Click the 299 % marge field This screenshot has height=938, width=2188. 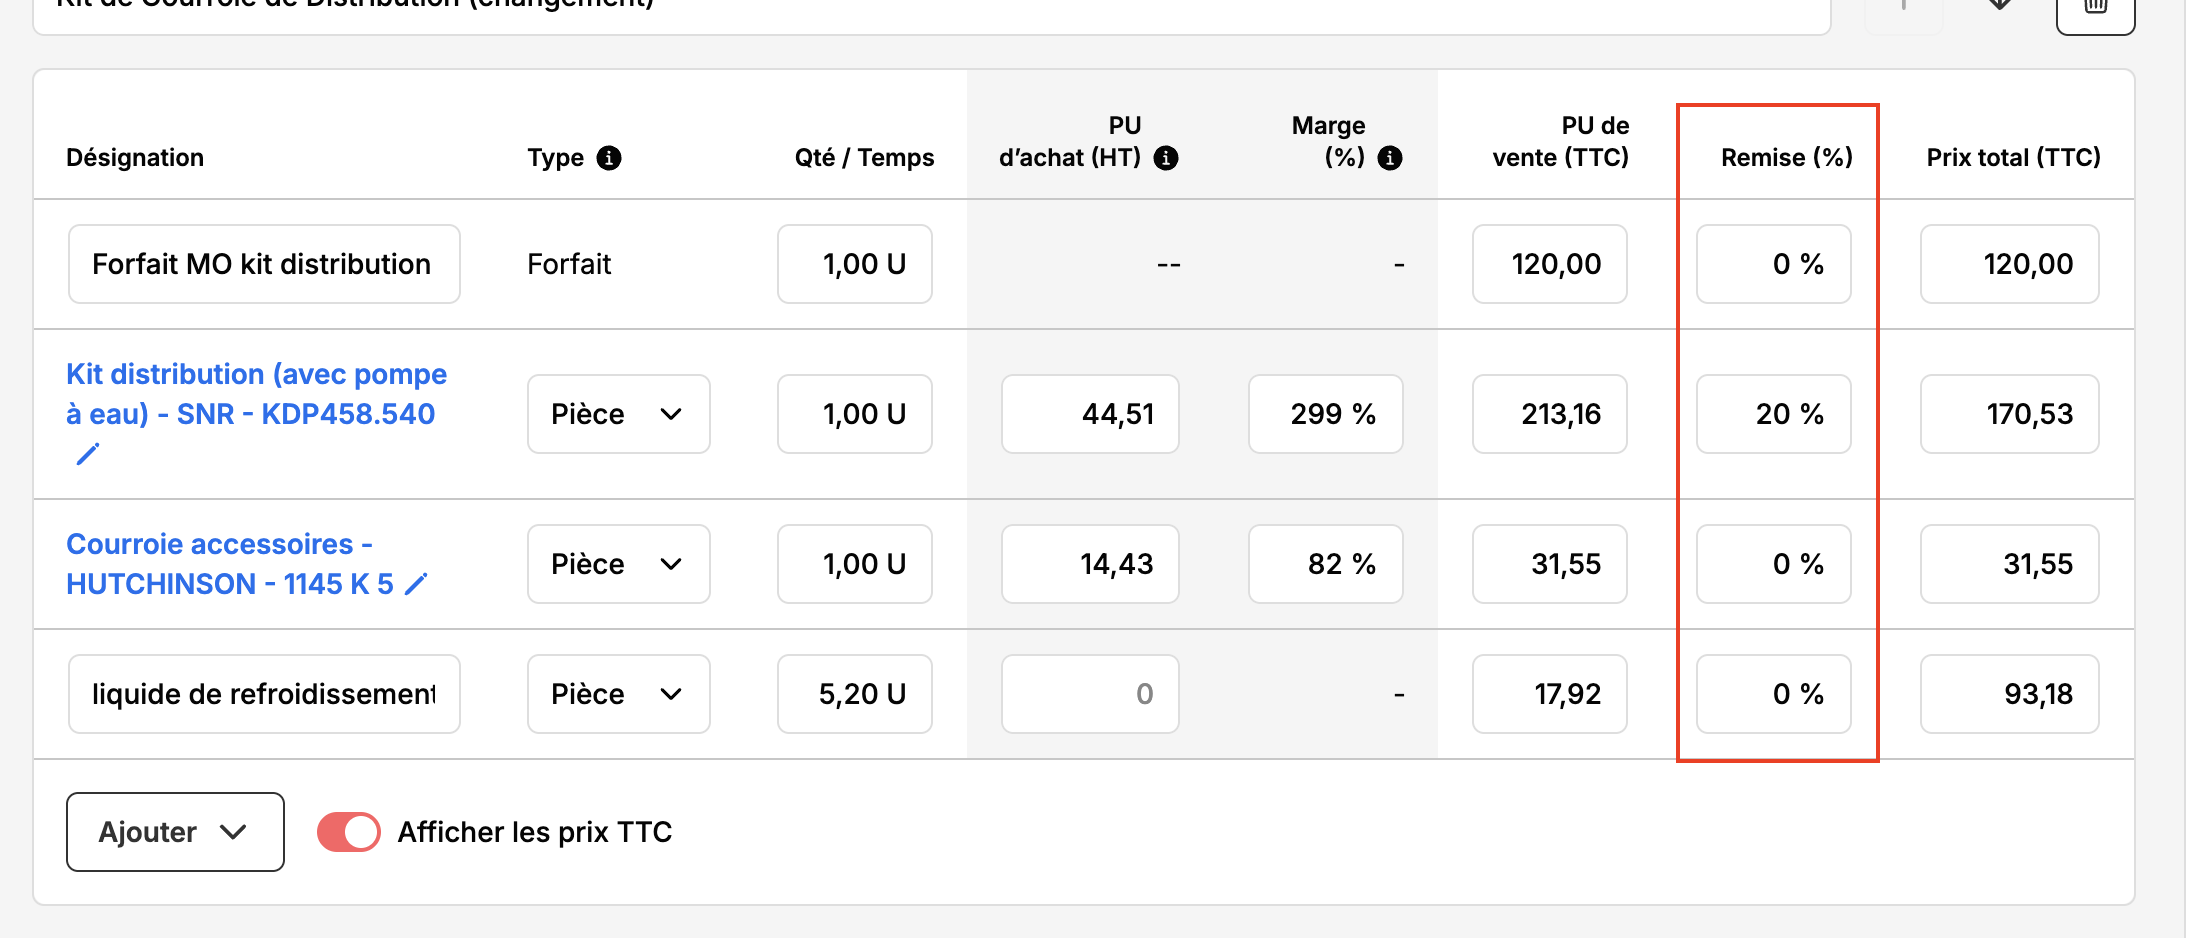[x=1326, y=414]
